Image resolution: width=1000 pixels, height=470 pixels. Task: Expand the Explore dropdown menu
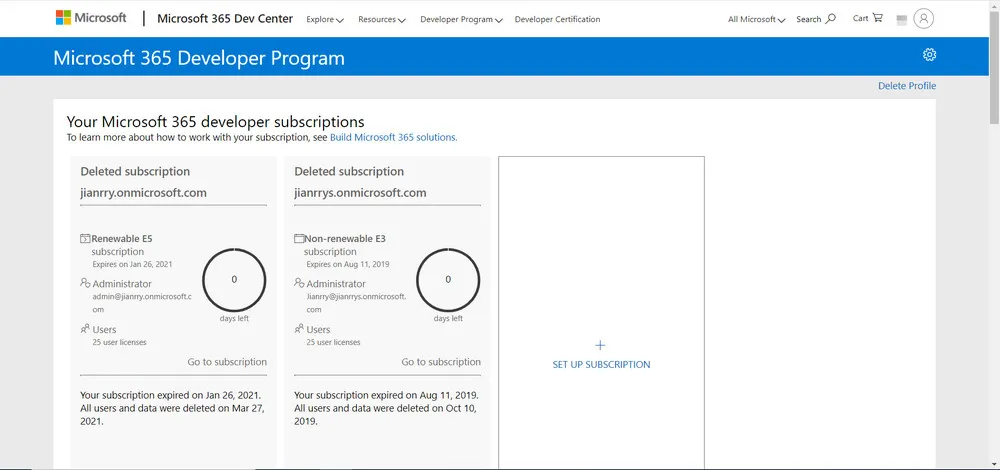[x=324, y=19]
